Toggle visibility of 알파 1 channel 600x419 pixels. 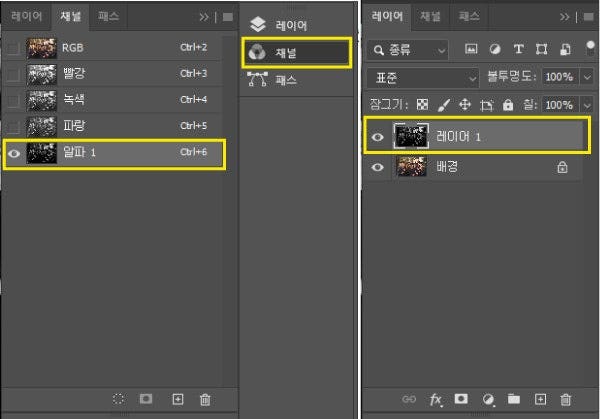(x=14, y=153)
